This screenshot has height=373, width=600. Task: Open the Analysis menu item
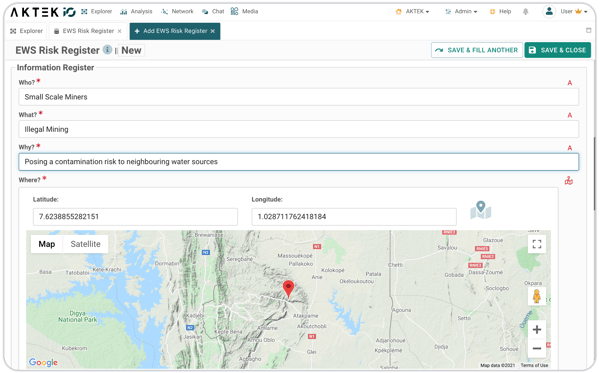coord(136,11)
